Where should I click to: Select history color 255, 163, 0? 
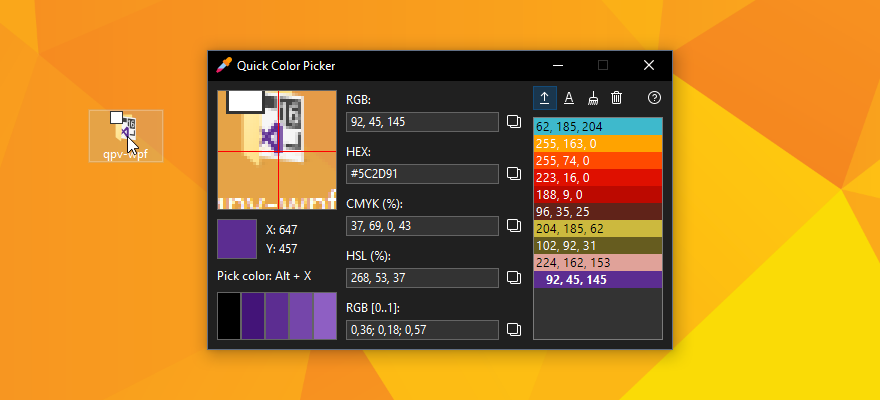click(597, 144)
